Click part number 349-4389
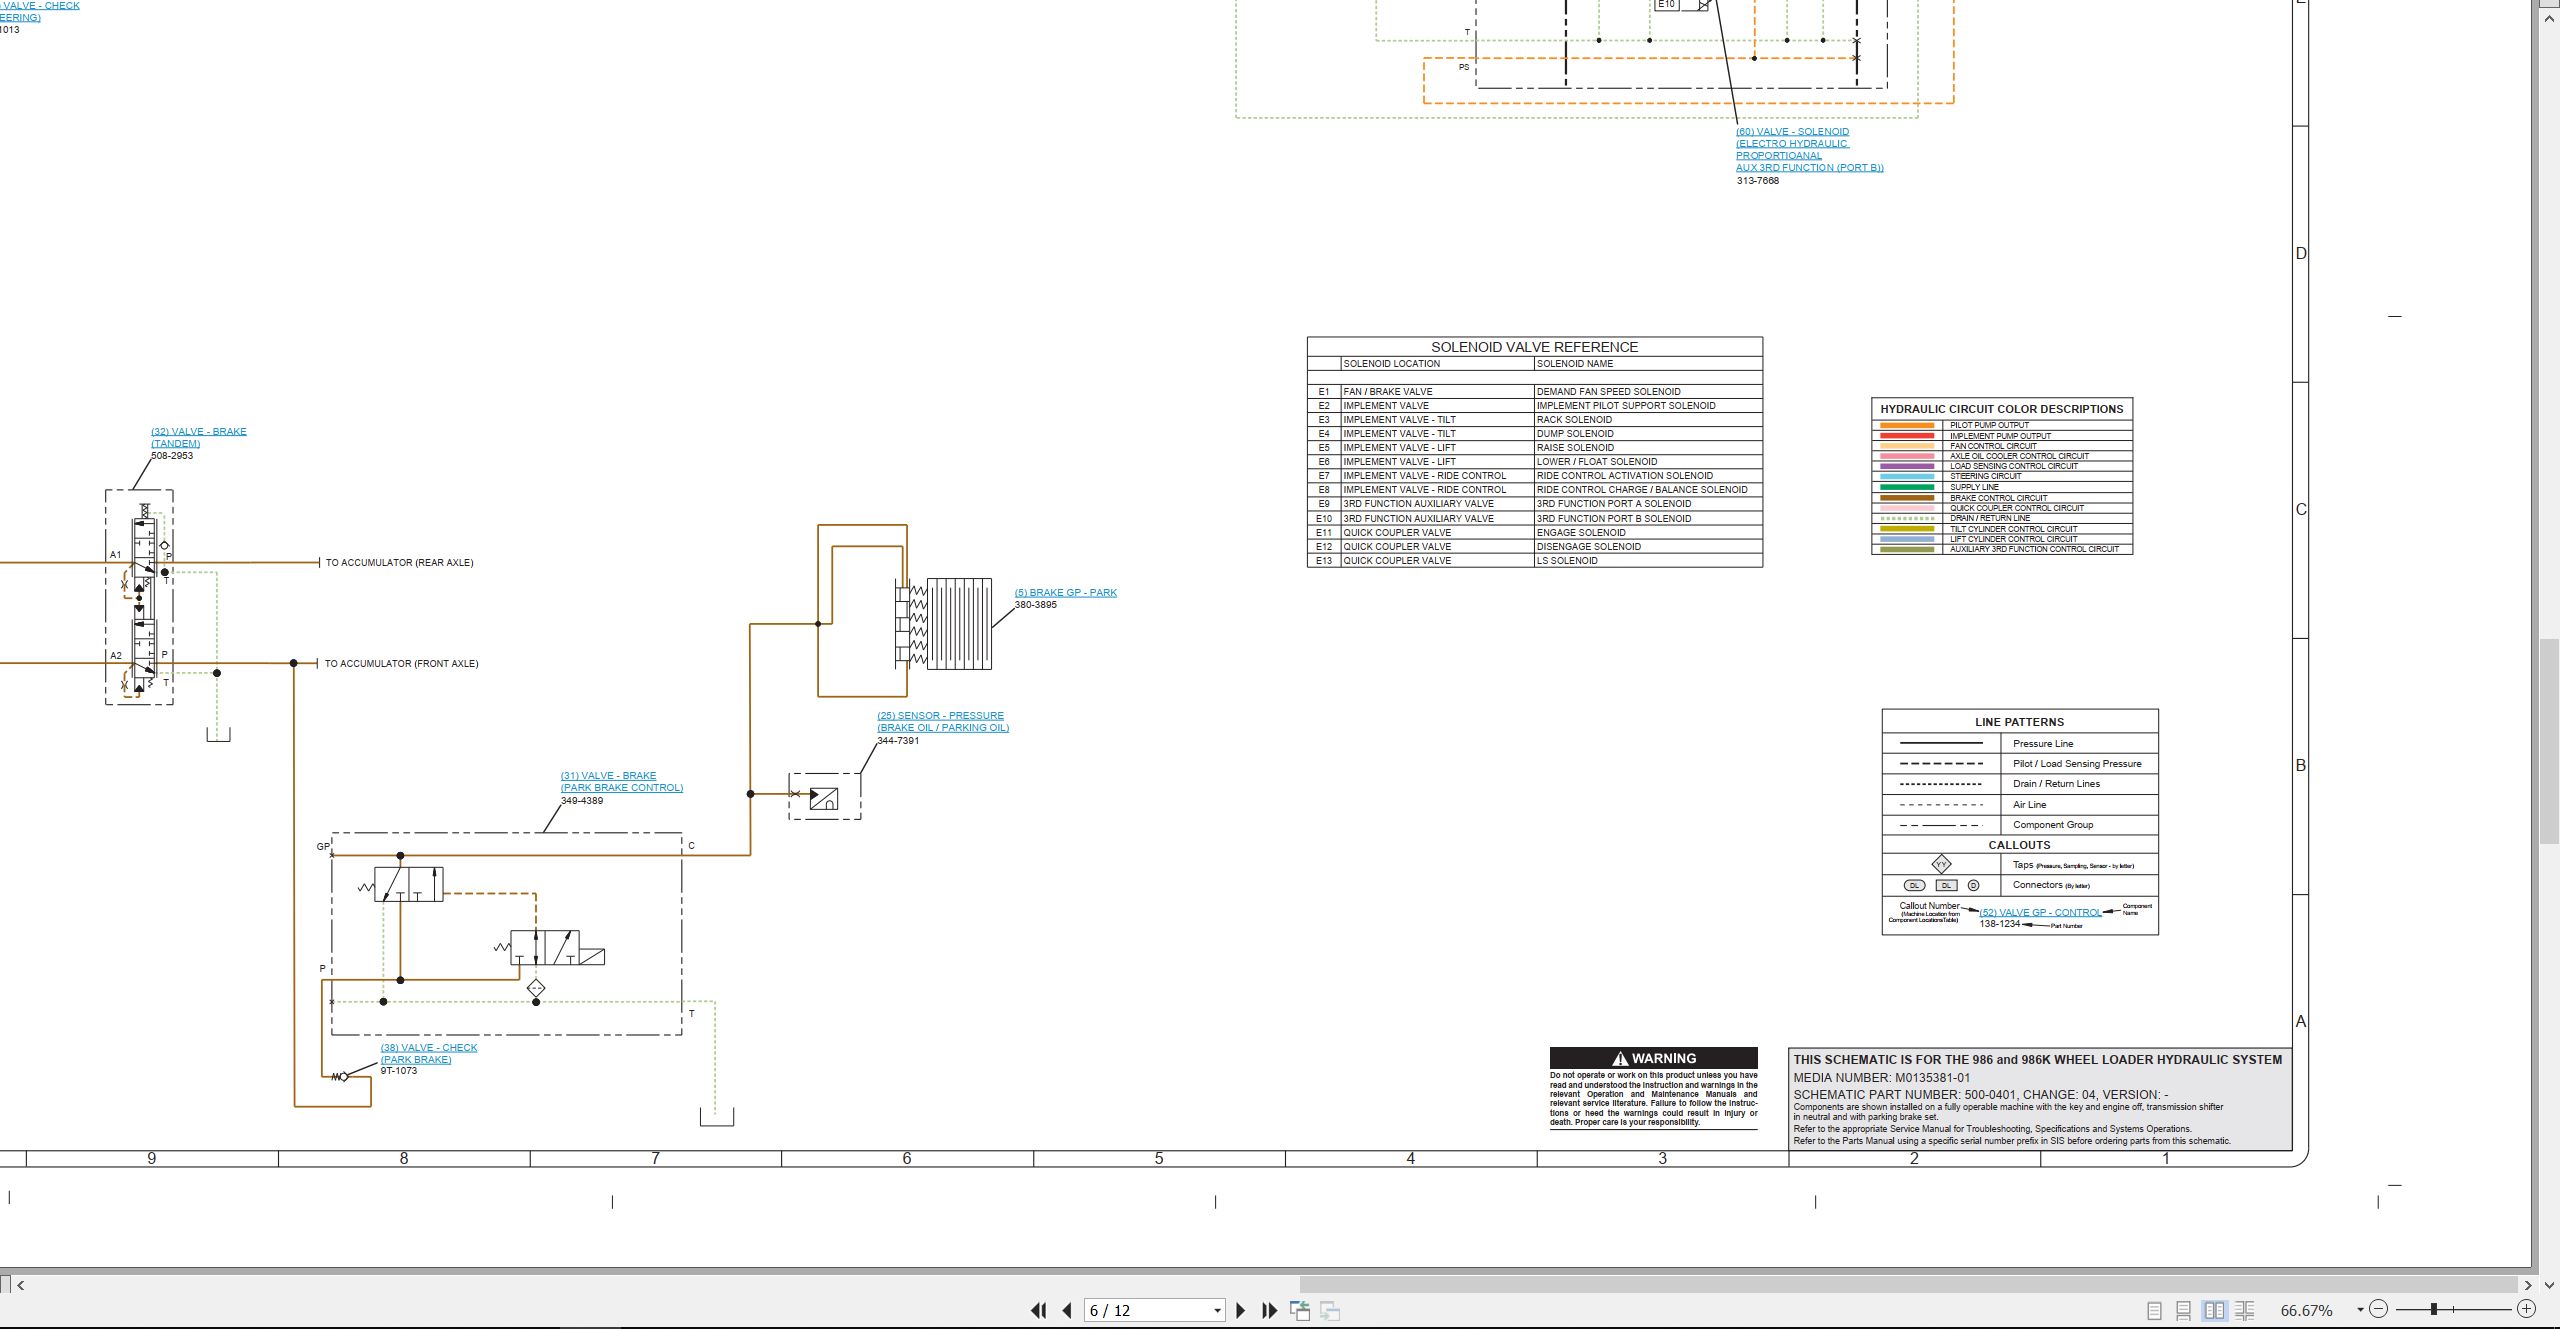The width and height of the screenshot is (2560, 1329). click(x=582, y=801)
